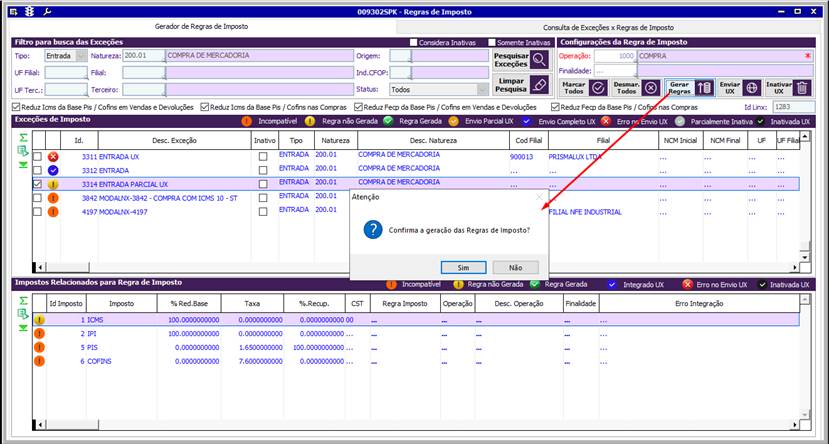Click the traffic light icon in title bar
The height and width of the screenshot is (444, 829).
30,11
